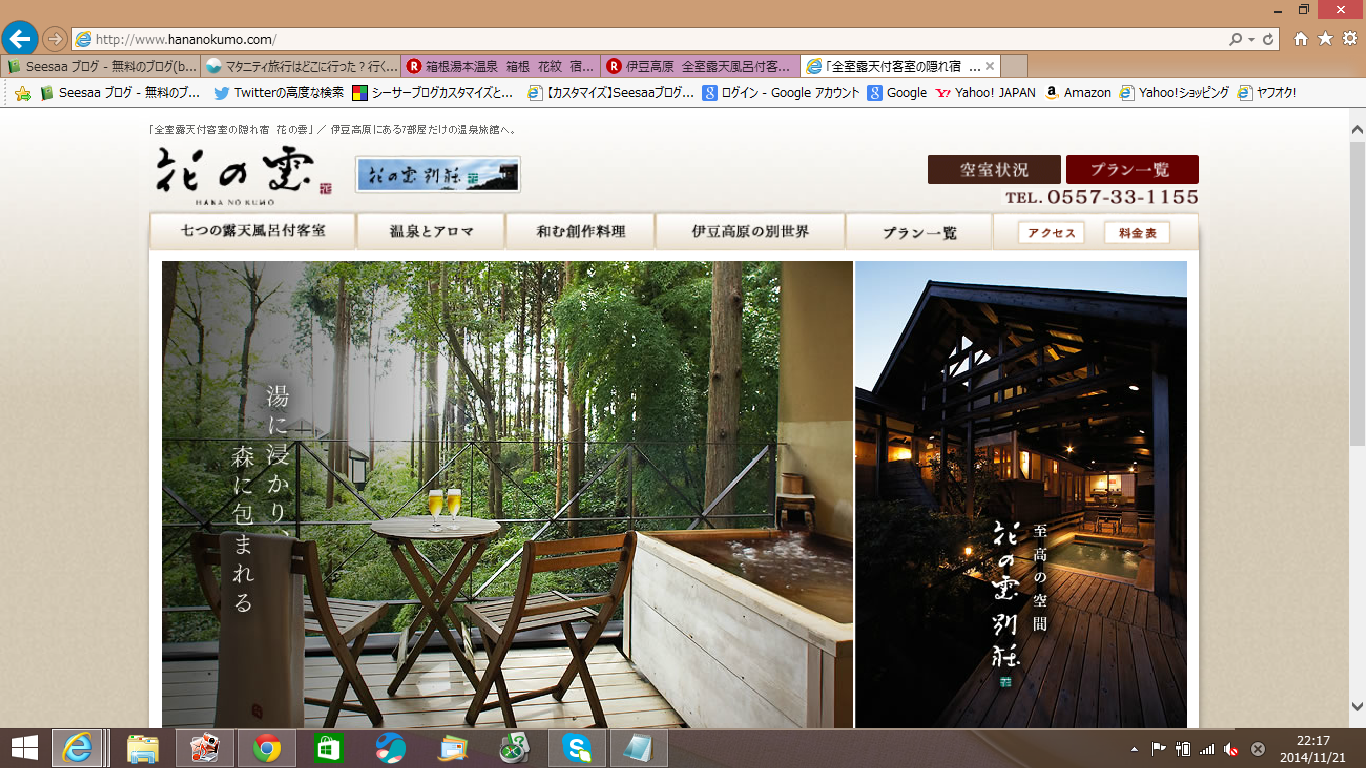Click the address bar search magnifier icon
Viewport: 1366px width, 768px height.
[x=1236, y=39]
